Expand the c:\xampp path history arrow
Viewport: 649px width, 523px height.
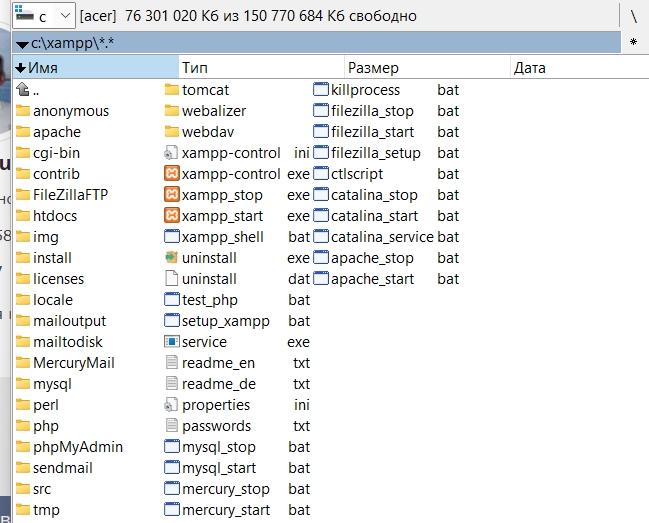22,44
